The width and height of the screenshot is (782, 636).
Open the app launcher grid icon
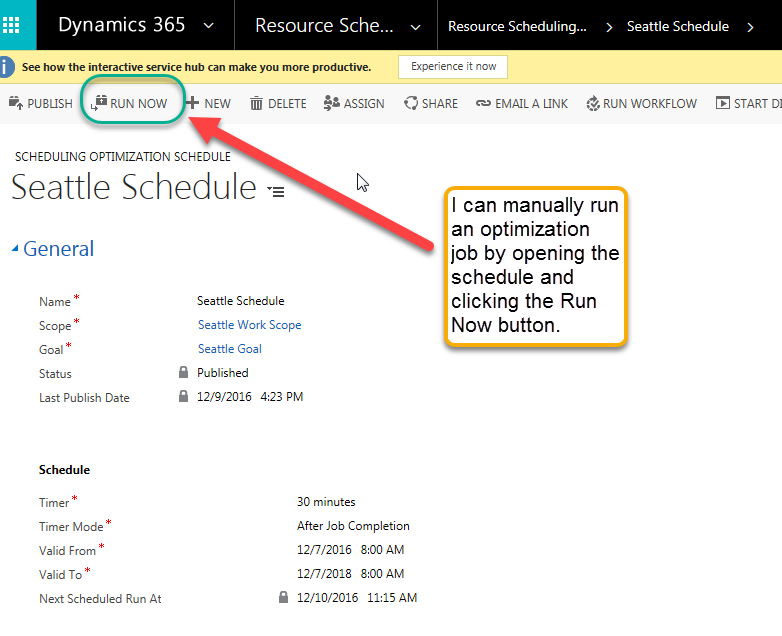pyautogui.click(x=11, y=24)
